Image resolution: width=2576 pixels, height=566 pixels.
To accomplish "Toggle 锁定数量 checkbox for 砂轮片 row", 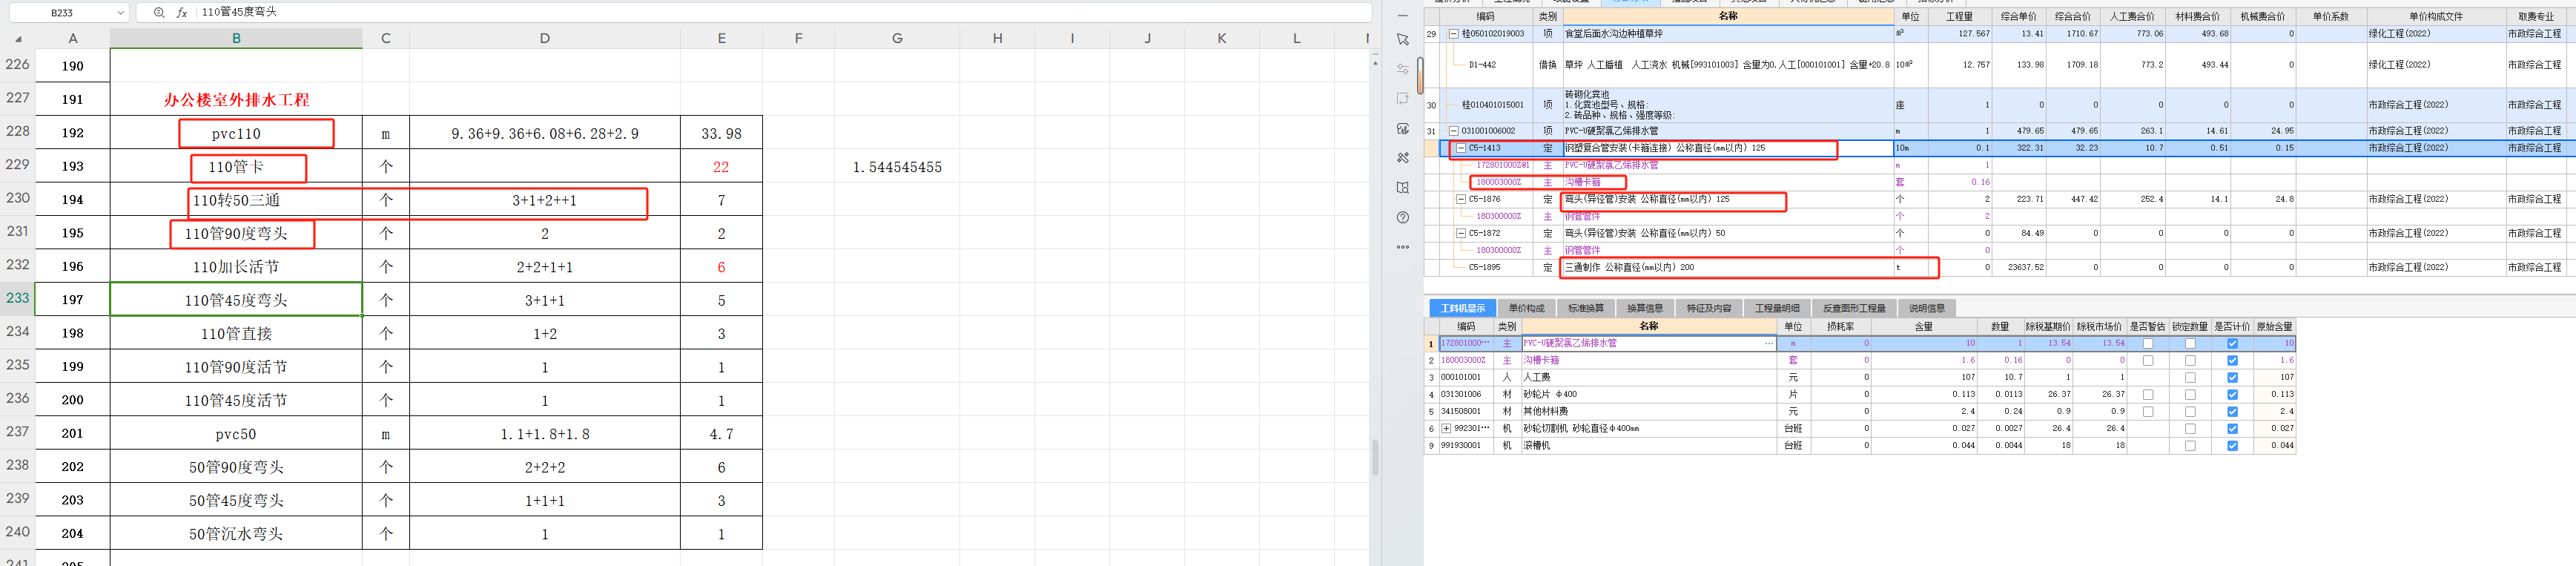I will tap(2190, 395).
